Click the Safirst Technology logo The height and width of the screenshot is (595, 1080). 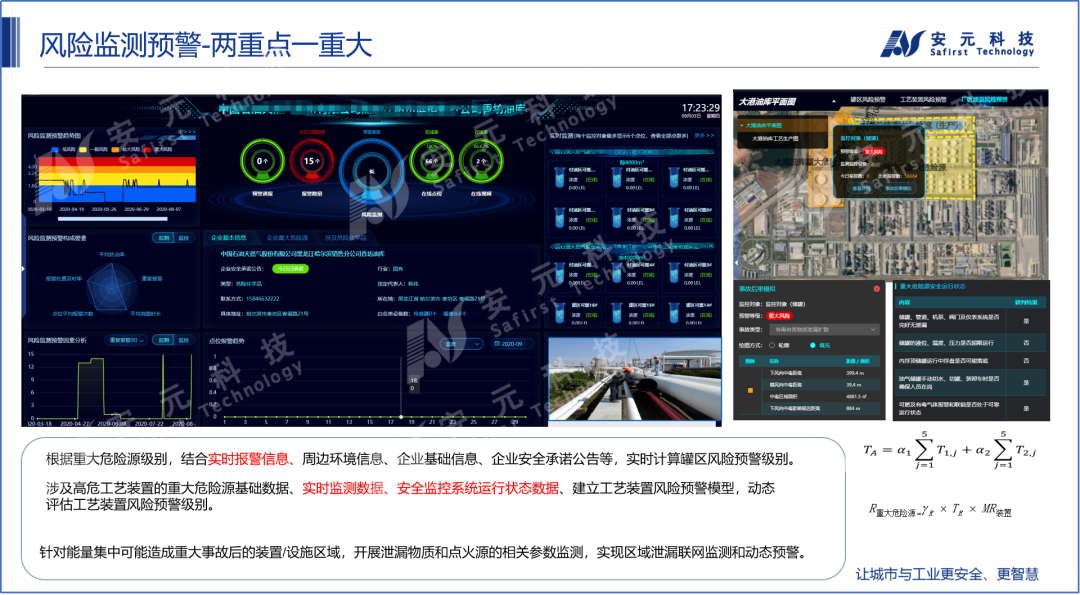957,43
